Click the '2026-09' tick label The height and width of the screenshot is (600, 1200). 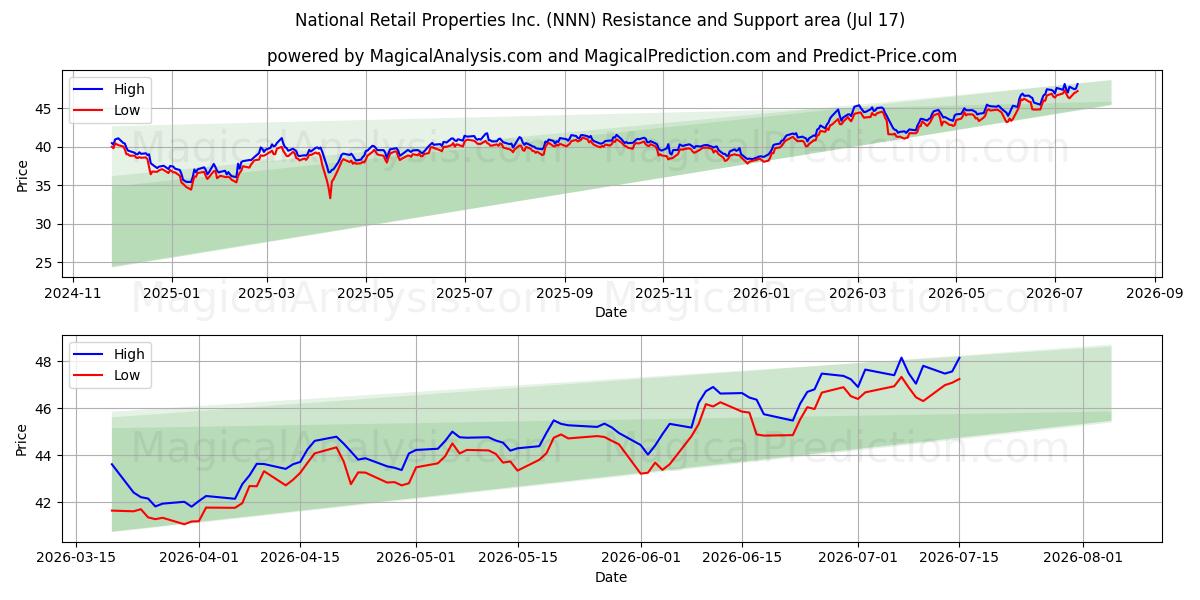[1155, 293]
